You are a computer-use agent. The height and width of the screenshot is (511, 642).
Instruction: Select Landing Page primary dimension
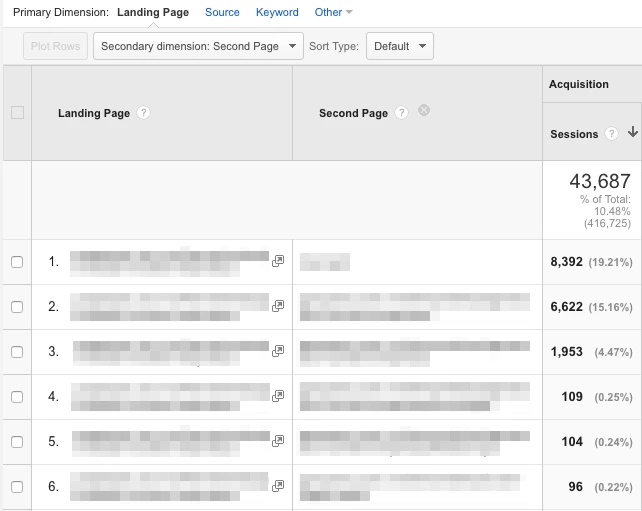[x=153, y=12]
